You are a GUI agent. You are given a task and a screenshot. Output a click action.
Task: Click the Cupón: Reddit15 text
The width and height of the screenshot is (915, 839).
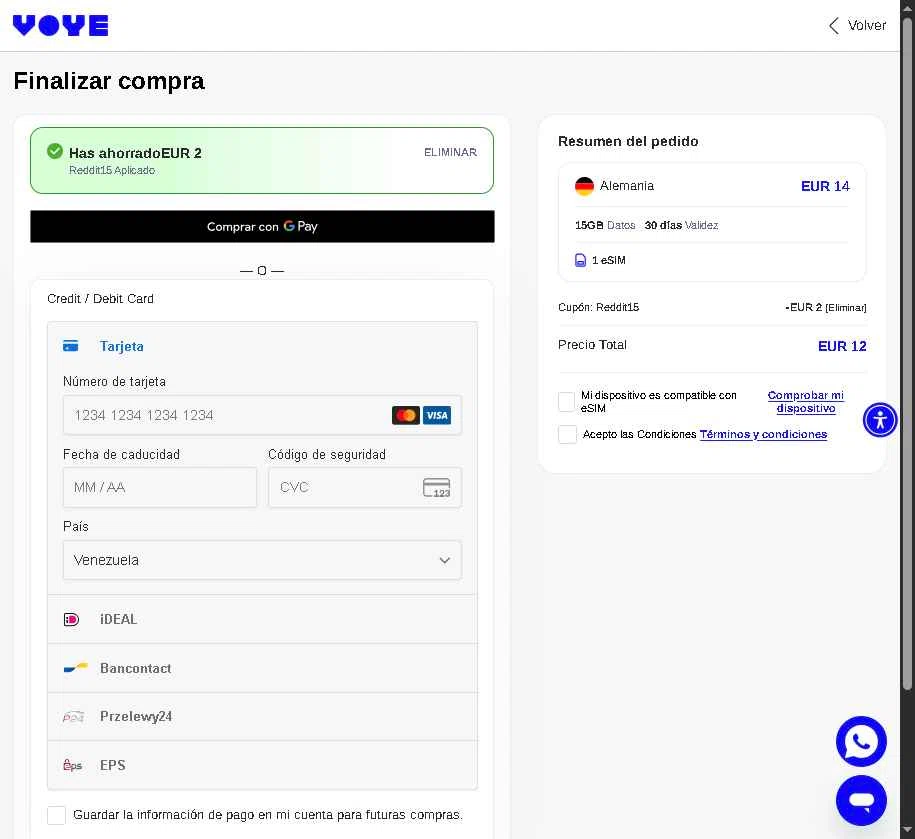point(598,307)
